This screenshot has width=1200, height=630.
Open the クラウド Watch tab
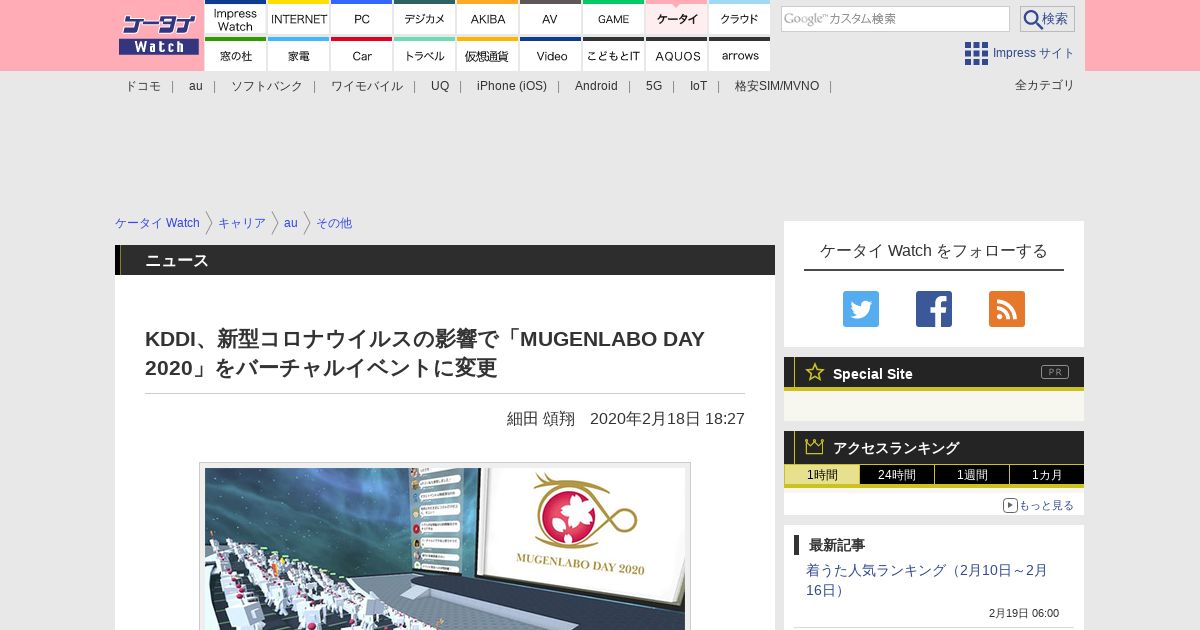point(740,18)
